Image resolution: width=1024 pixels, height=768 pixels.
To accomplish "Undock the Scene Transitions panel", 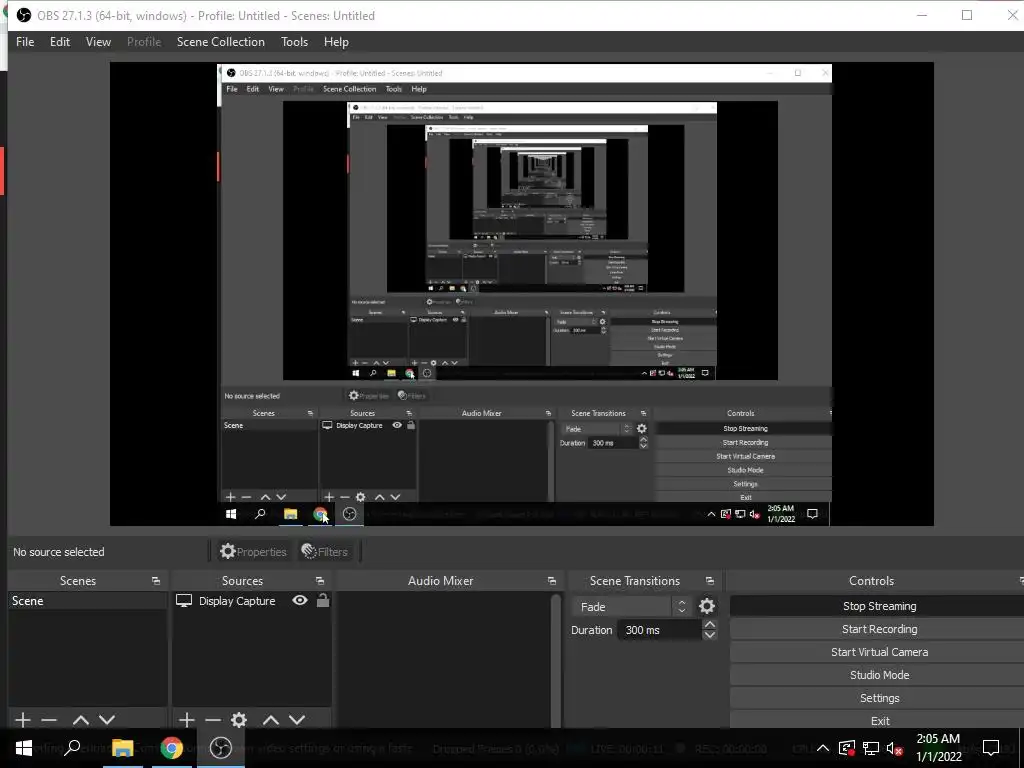I will point(710,581).
